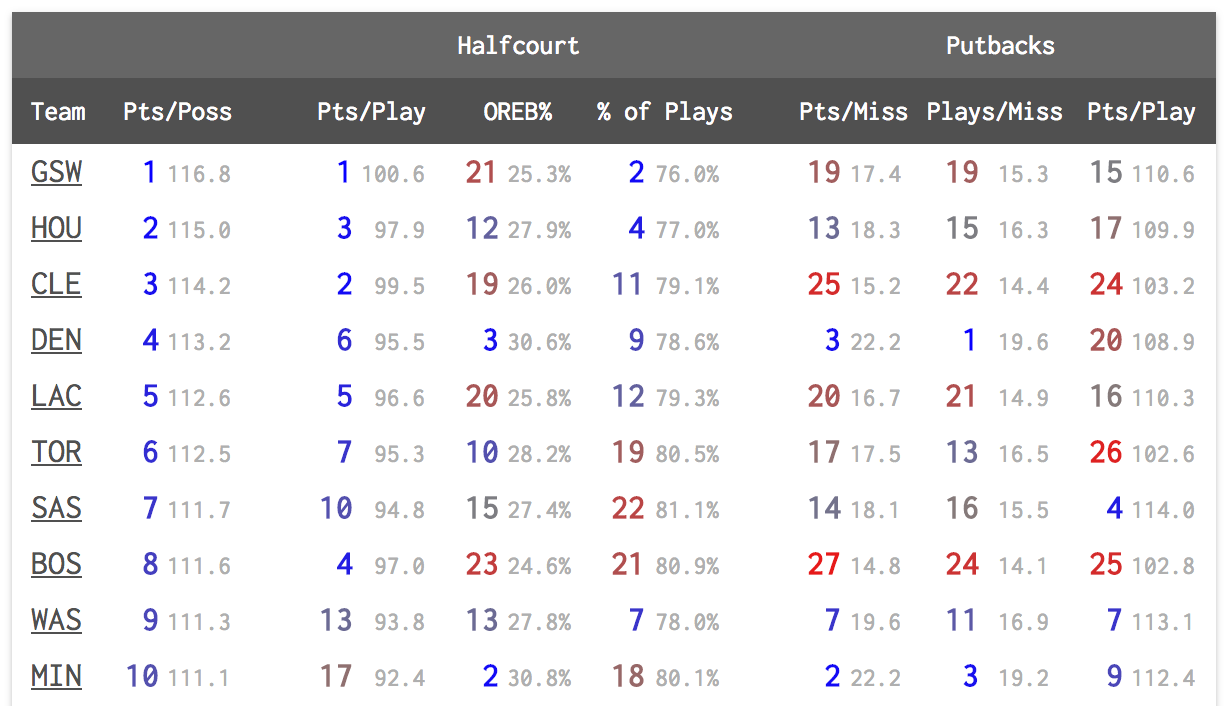This screenshot has height=706, width=1232.
Task: Go to the CLE team page
Action: [x=56, y=285]
